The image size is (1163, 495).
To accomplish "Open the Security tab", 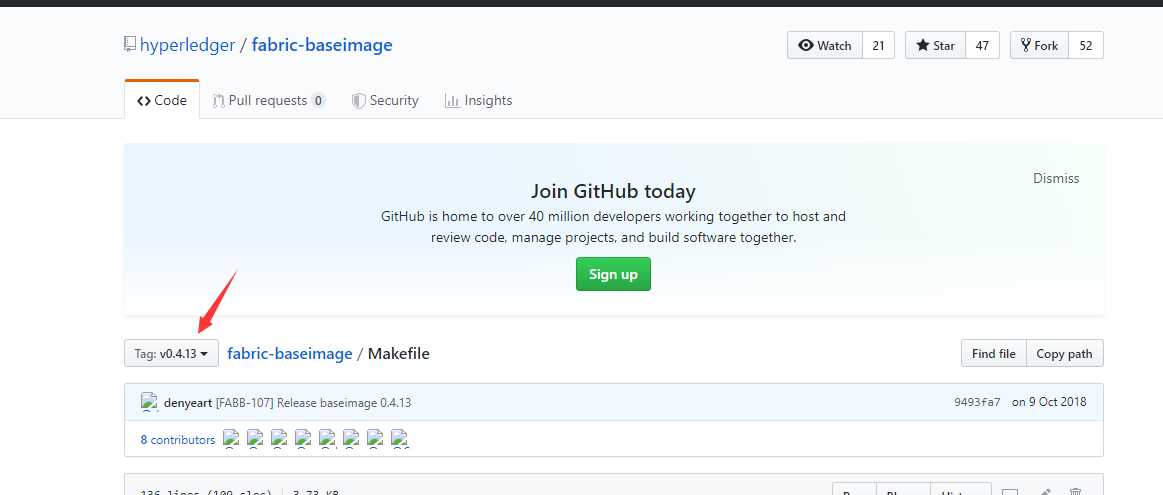I will (x=385, y=100).
